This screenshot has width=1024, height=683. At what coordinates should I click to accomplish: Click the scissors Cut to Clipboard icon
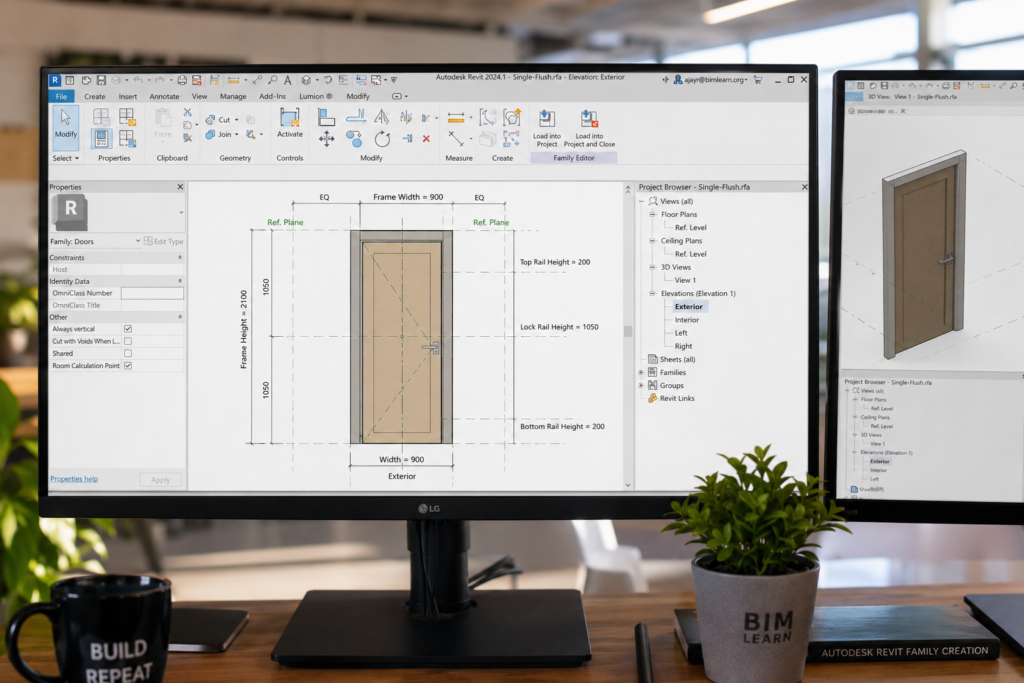click(x=187, y=112)
